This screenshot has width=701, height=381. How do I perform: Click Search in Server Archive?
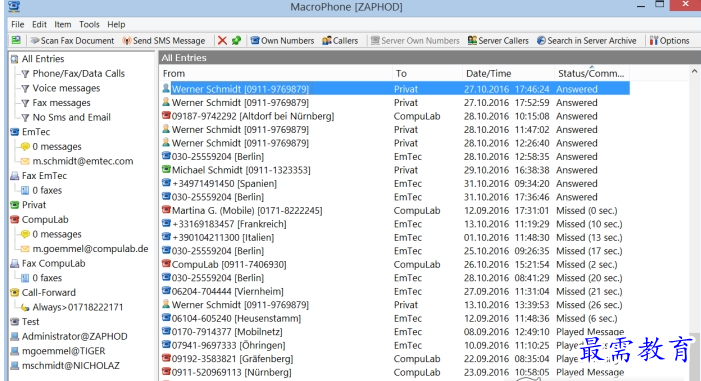click(587, 41)
